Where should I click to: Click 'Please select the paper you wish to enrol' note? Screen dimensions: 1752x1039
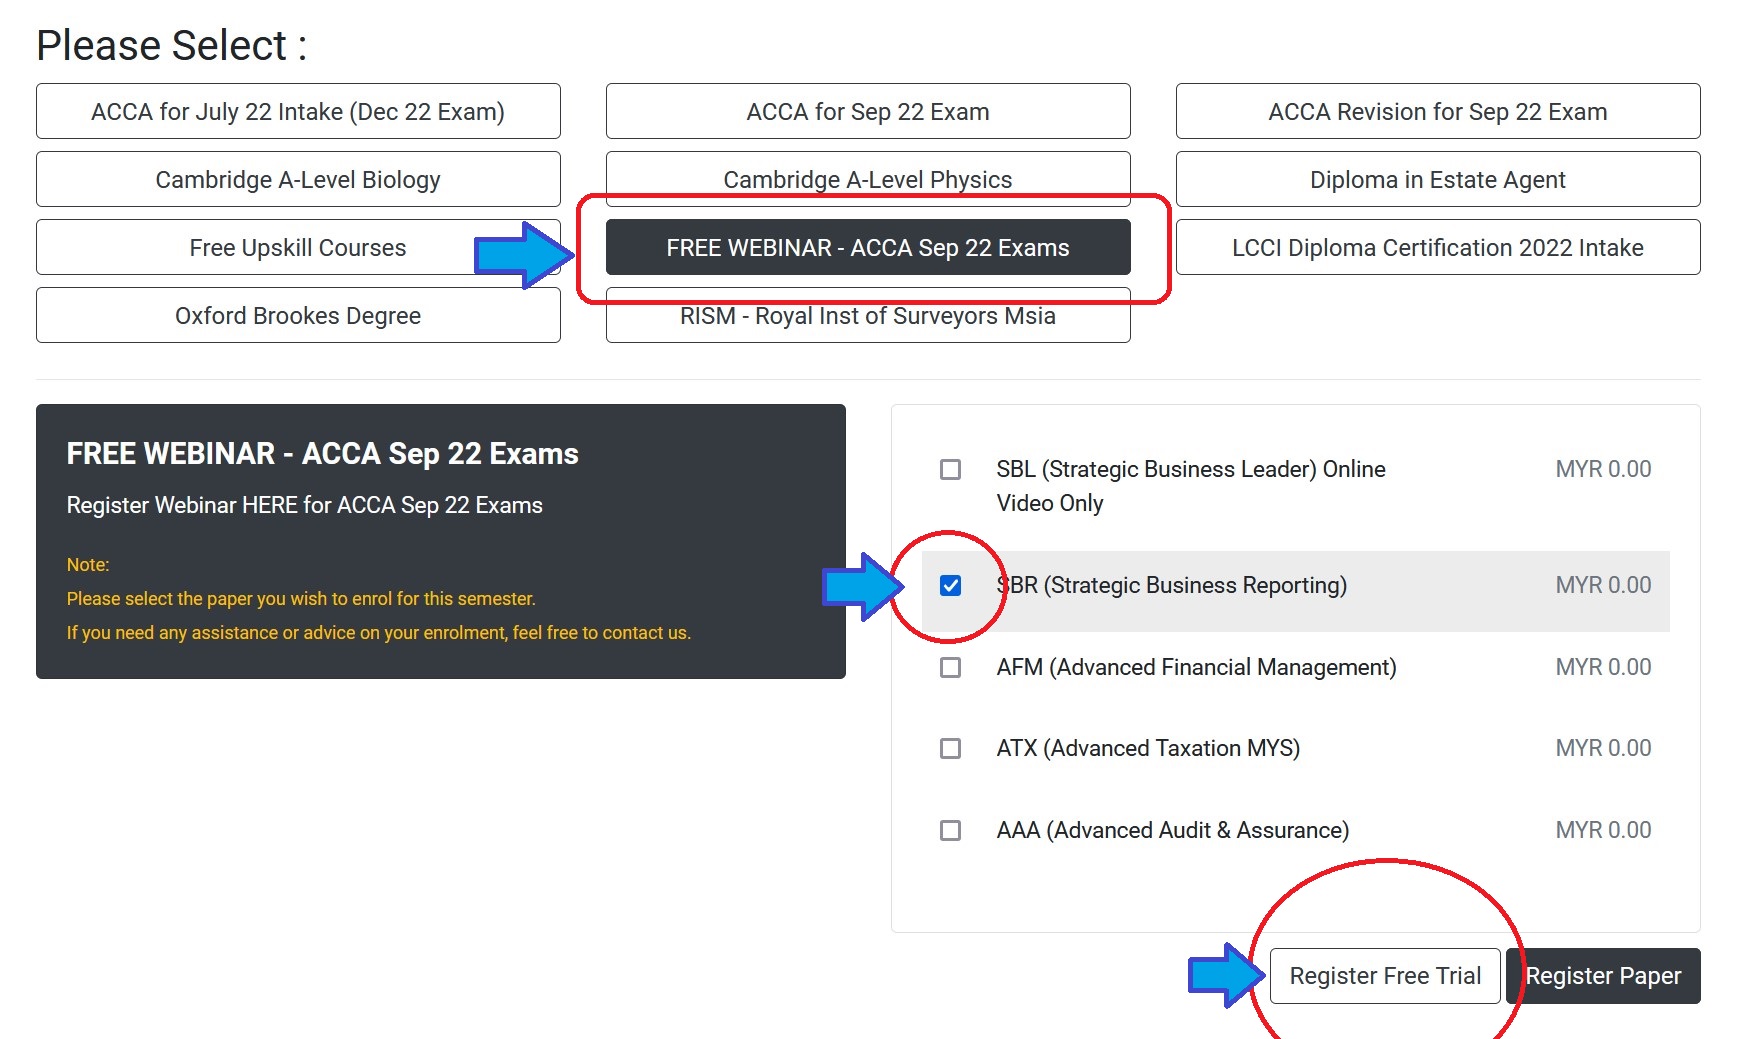[x=301, y=599]
